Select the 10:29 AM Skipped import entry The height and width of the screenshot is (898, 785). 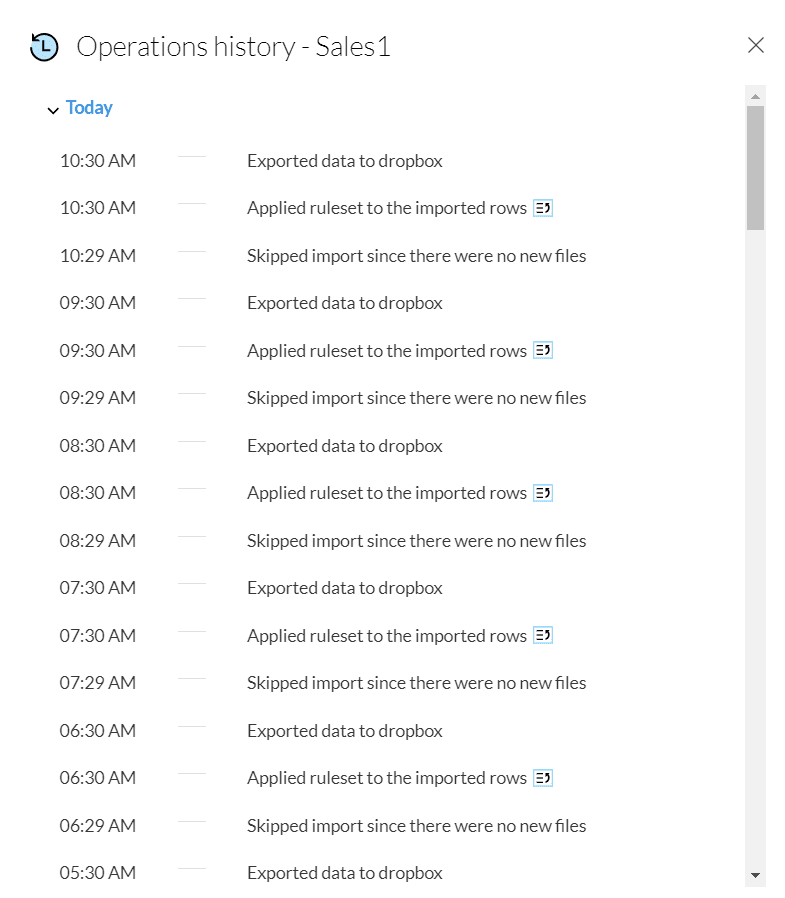click(416, 256)
